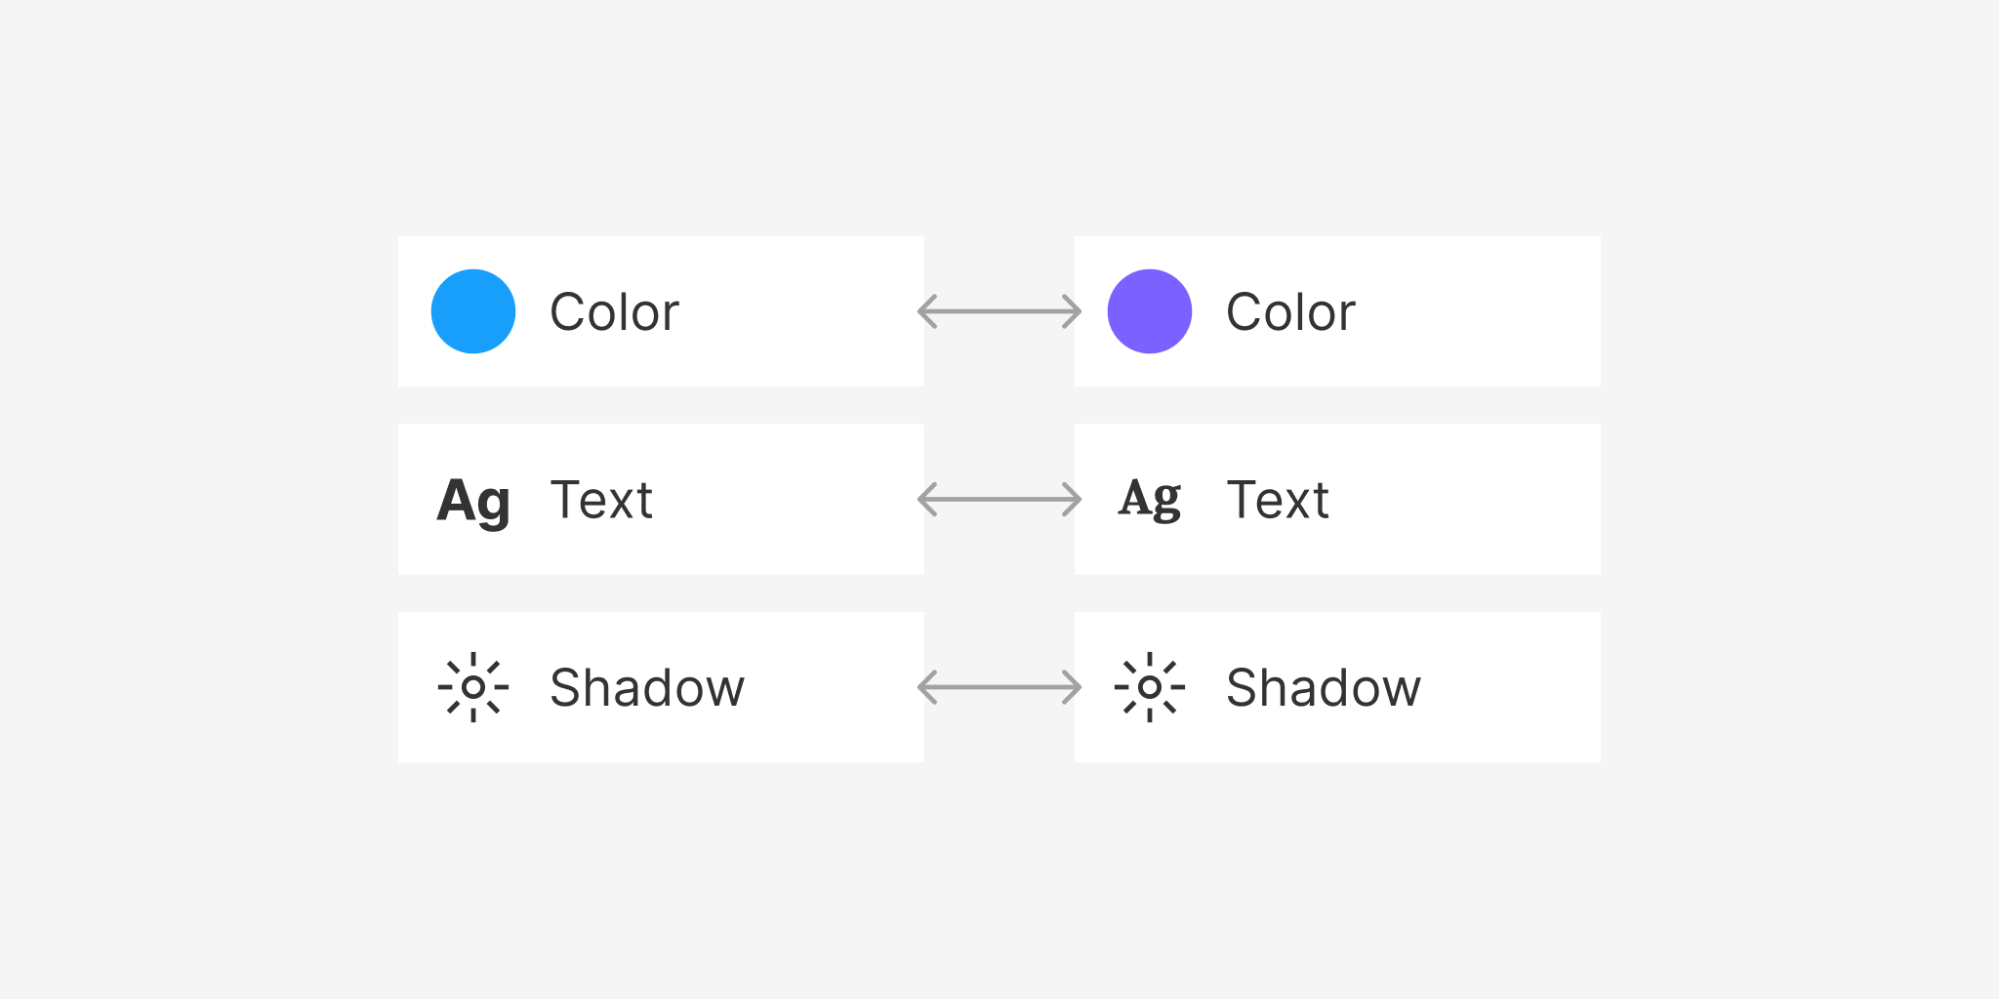This screenshot has height=1000, width=1999.
Task: Click the purple color circle
Action: tap(1149, 311)
